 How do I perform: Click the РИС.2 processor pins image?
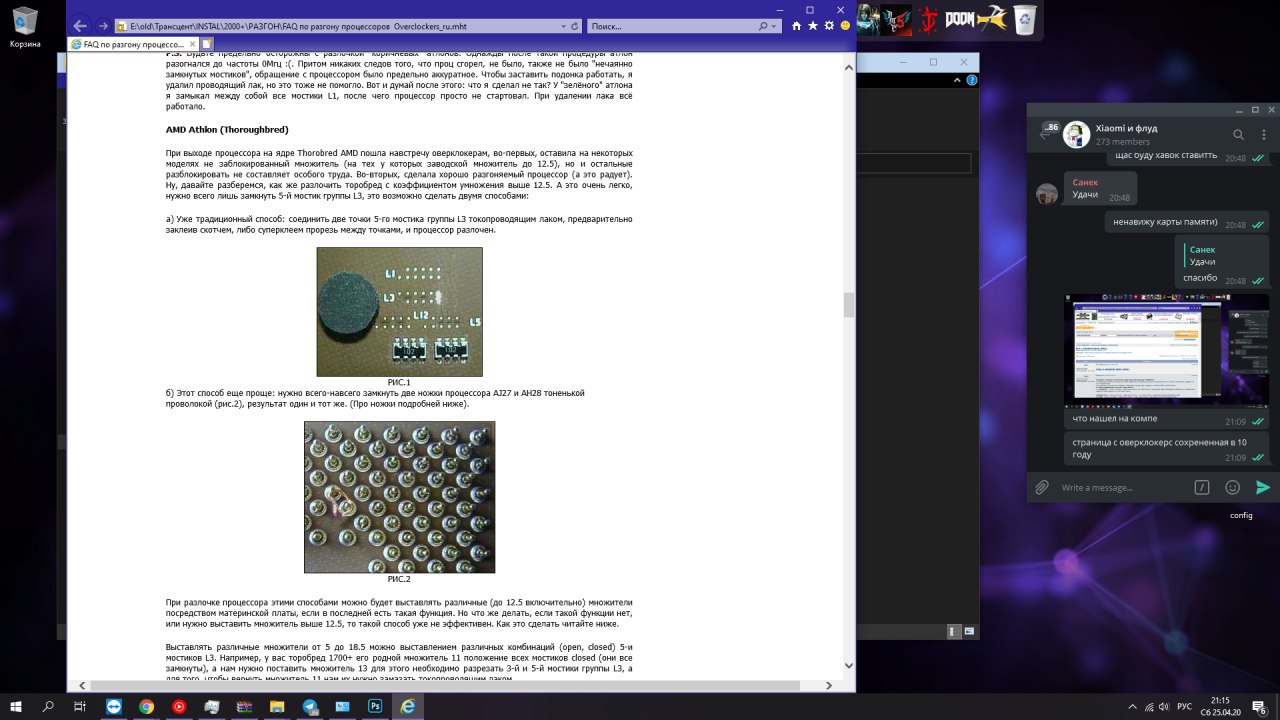[x=399, y=497]
